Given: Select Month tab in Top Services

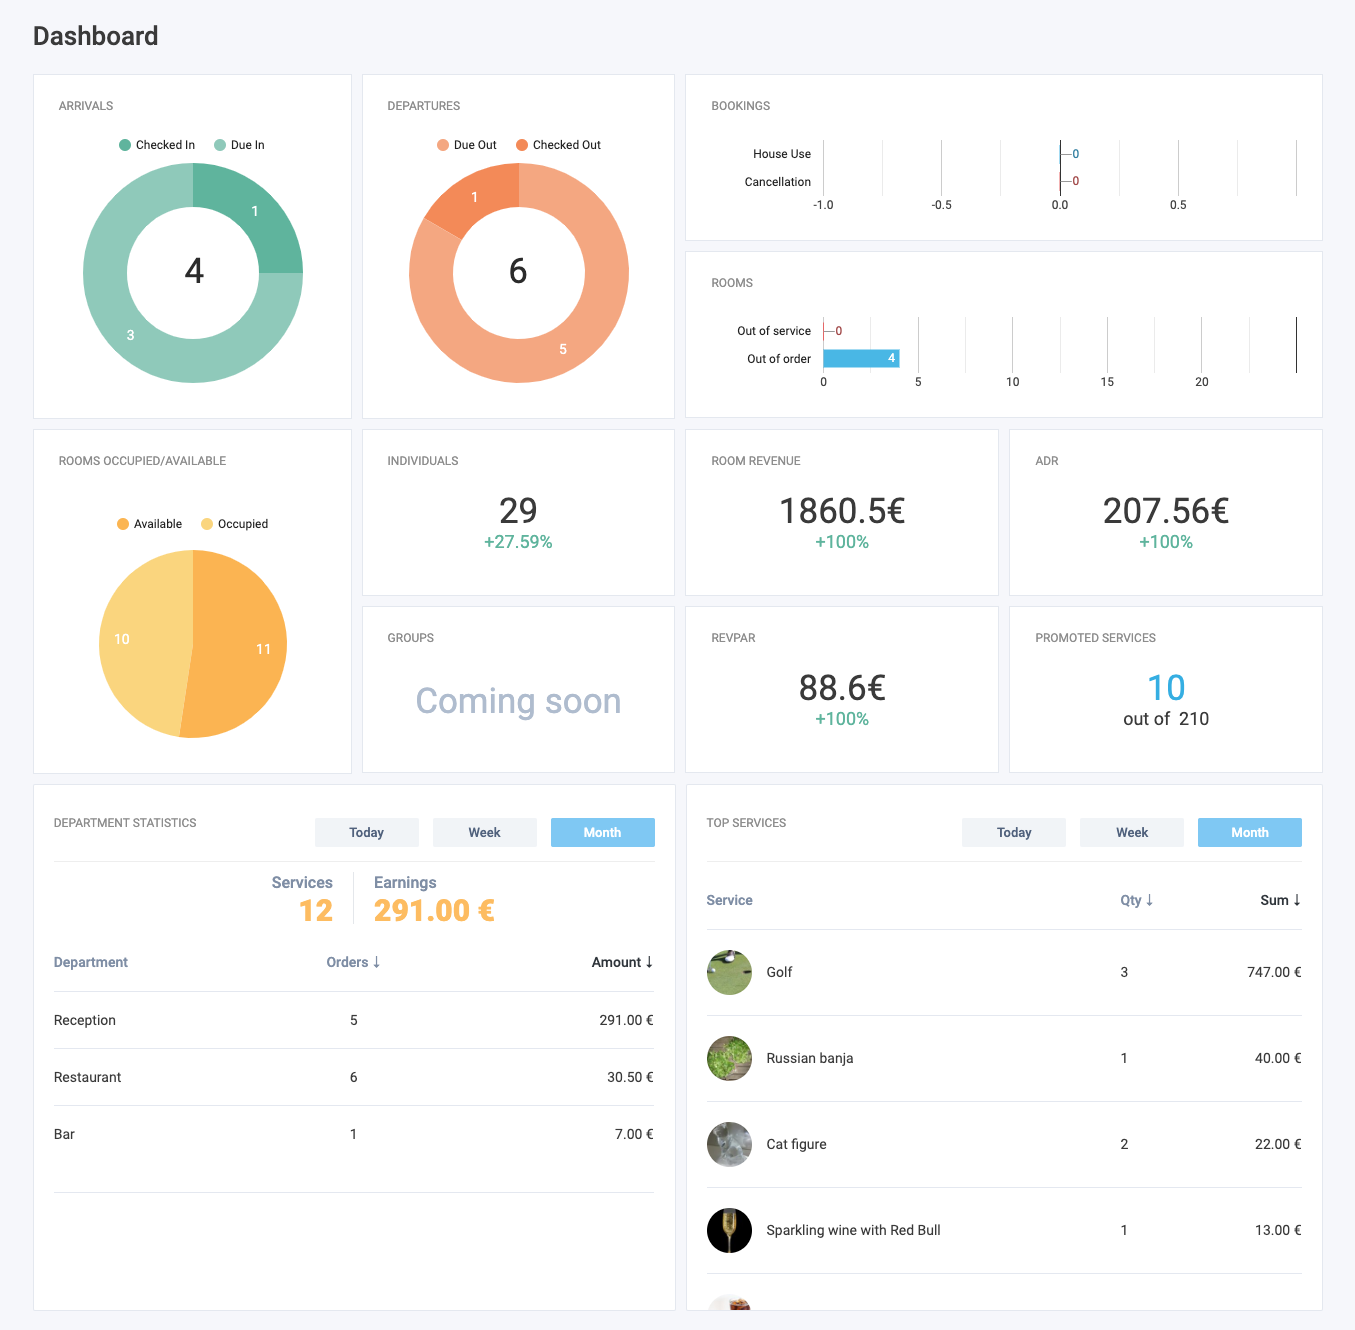Looking at the screenshot, I should (x=1250, y=832).
